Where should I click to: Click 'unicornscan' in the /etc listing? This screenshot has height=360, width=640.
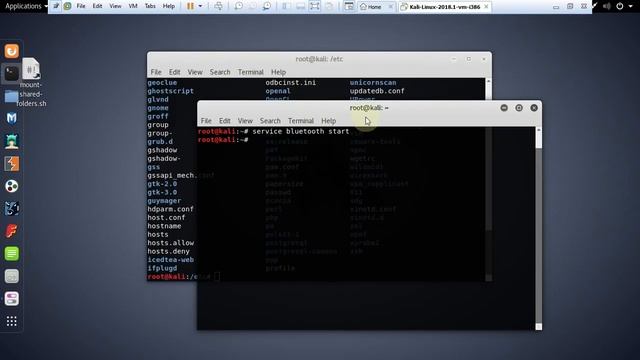pos(373,82)
